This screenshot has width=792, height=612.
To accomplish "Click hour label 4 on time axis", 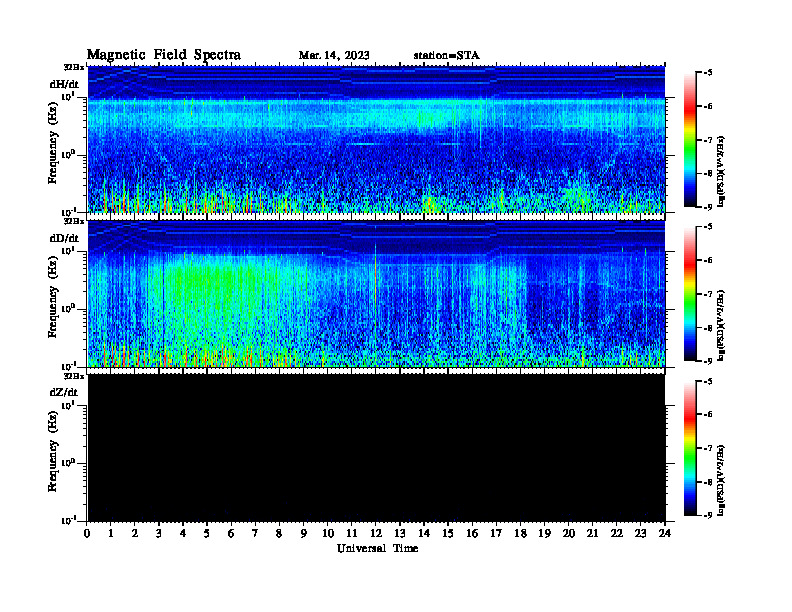I will tap(183, 534).
